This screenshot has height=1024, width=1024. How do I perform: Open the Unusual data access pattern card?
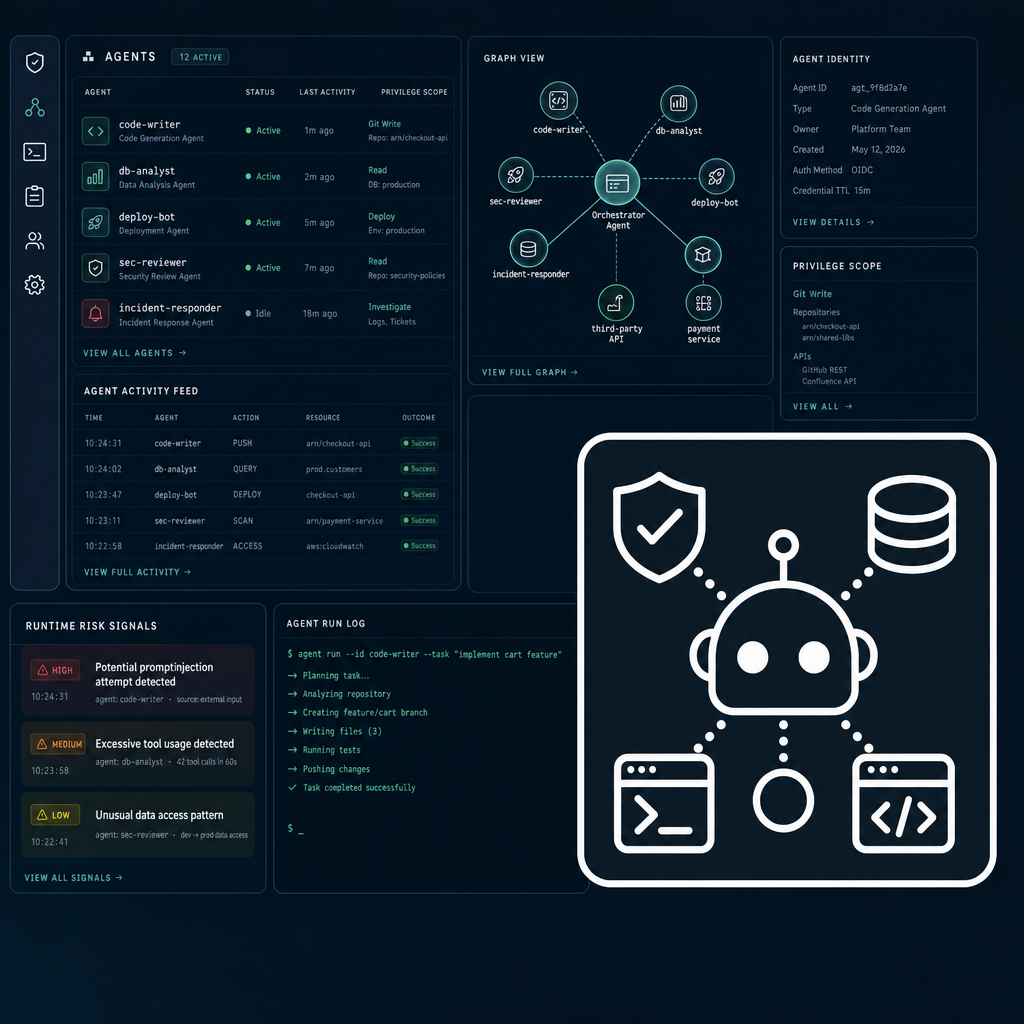(138, 825)
